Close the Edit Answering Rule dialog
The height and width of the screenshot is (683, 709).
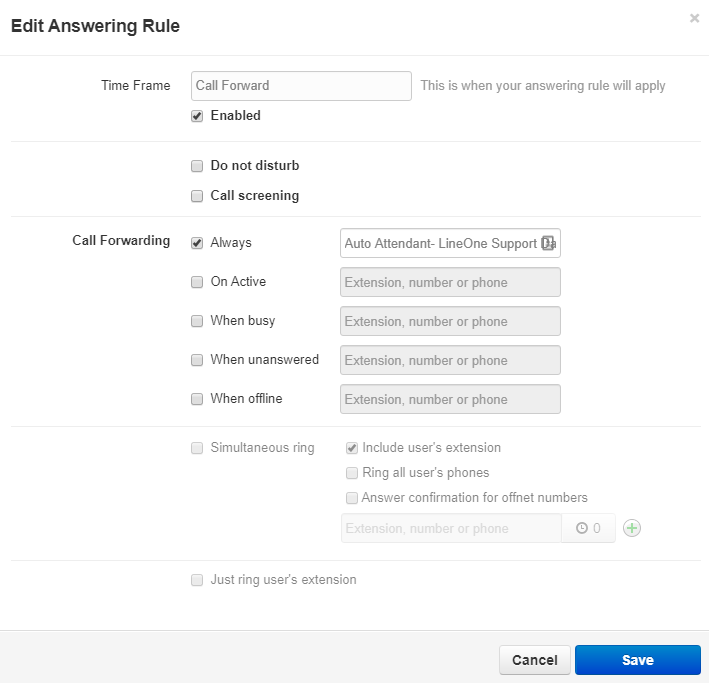[694, 18]
